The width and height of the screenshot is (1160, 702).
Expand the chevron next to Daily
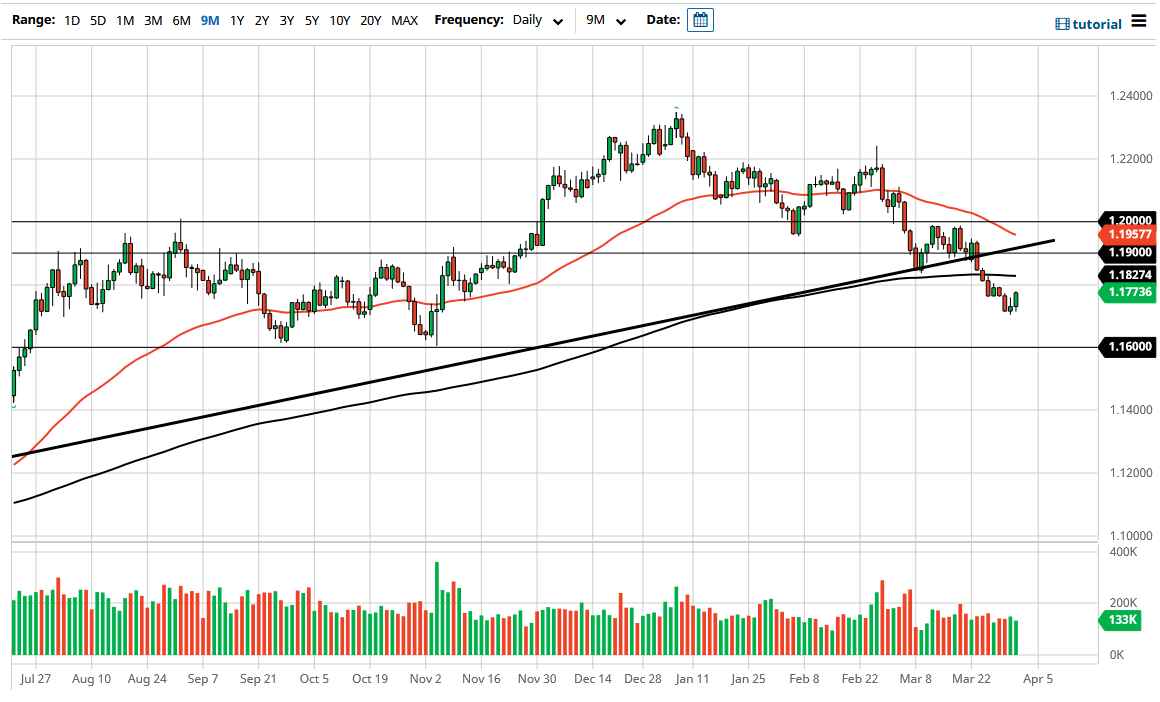[x=558, y=21]
